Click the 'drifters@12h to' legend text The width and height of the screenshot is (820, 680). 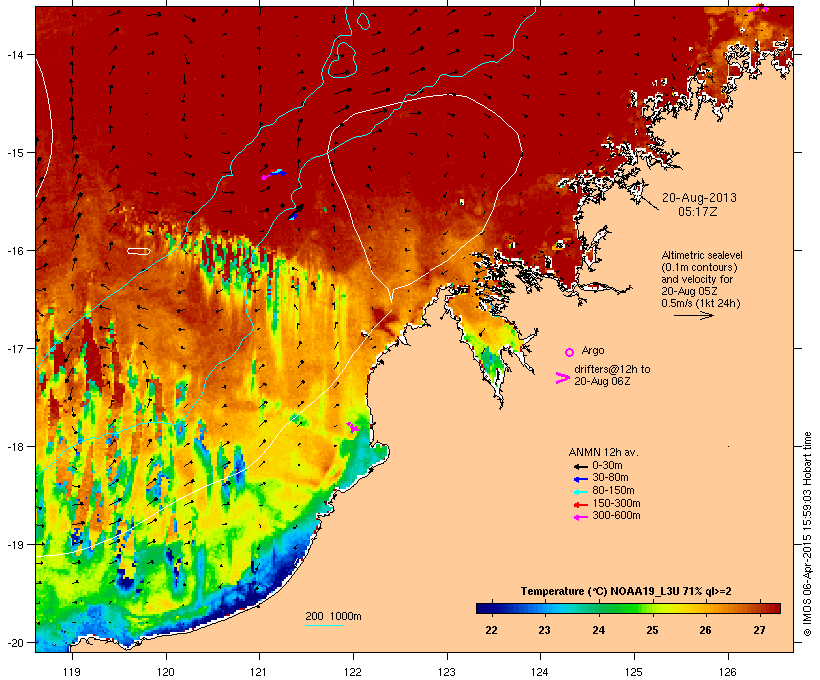(612, 369)
